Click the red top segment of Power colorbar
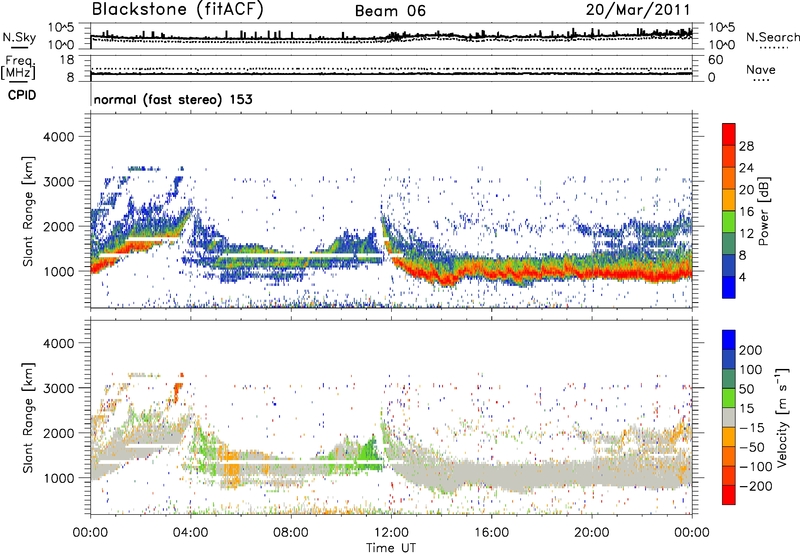 tap(729, 134)
